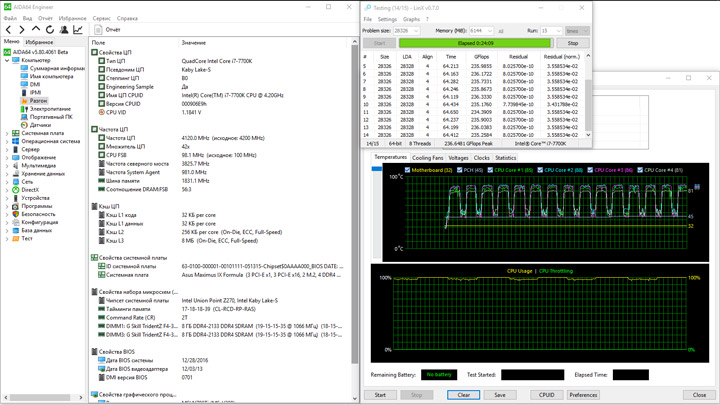720x405 pixels.
Task: Open the Problem size dropdown in LinX
Action: [406, 31]
